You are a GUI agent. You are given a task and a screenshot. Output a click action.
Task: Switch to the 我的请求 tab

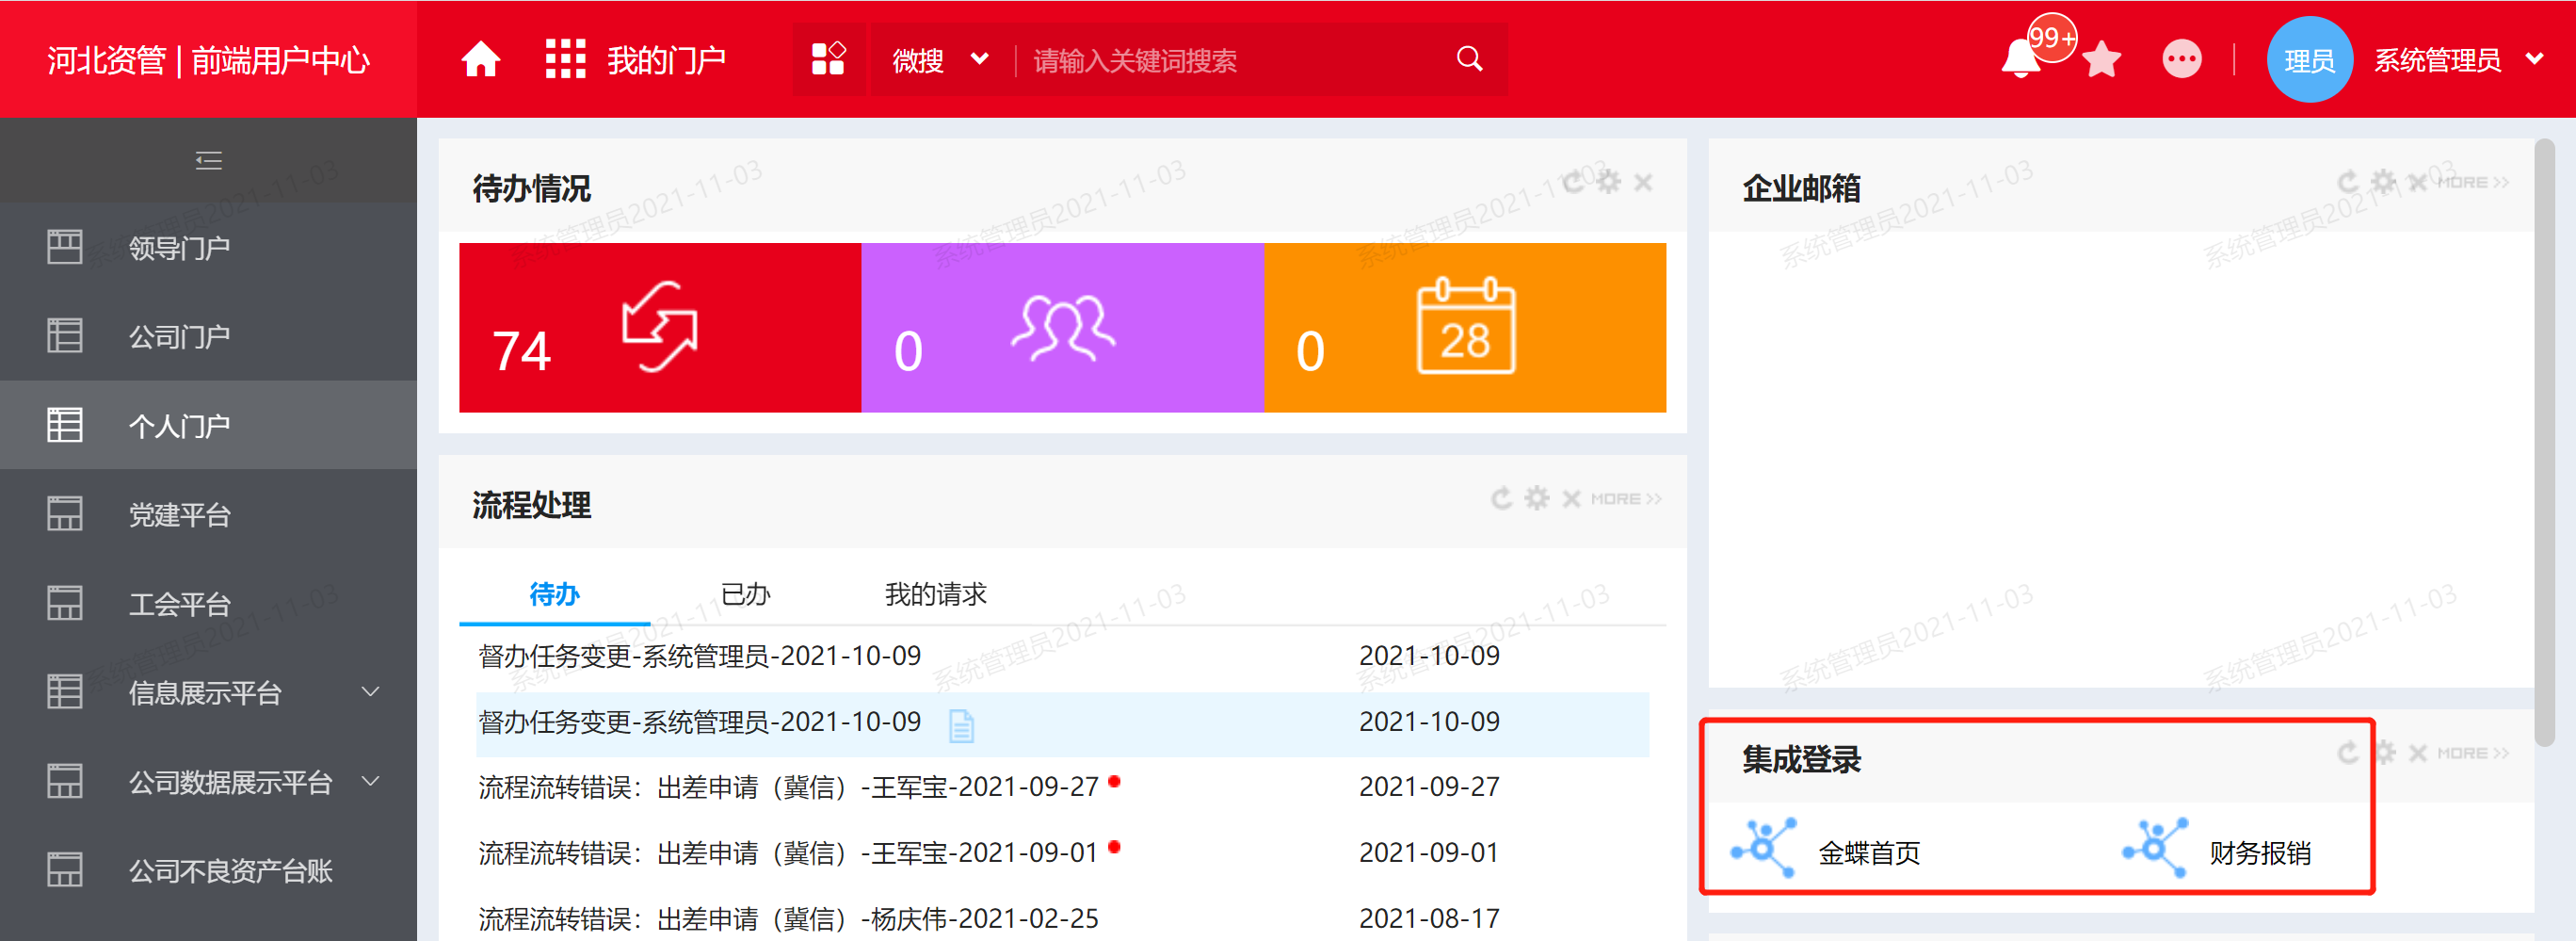pyautogui.click(x=935, y=594)
